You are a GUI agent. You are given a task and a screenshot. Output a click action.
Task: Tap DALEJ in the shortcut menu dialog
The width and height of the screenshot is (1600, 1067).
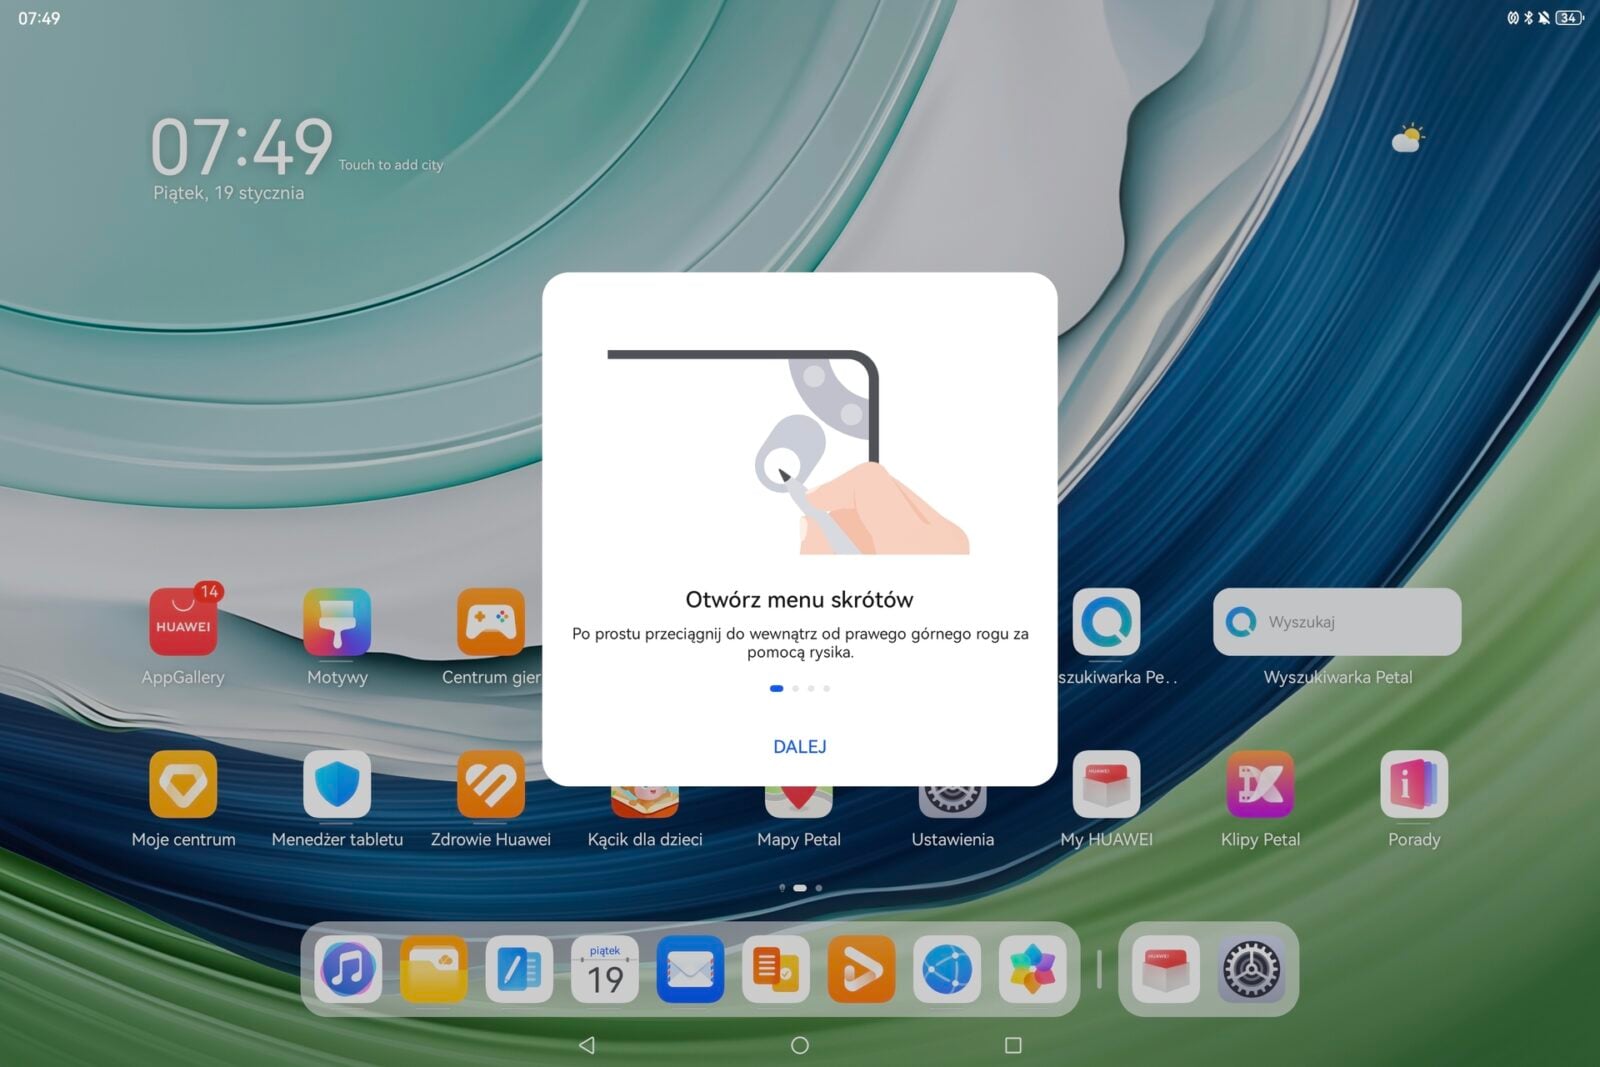click(x=799, y=746)
